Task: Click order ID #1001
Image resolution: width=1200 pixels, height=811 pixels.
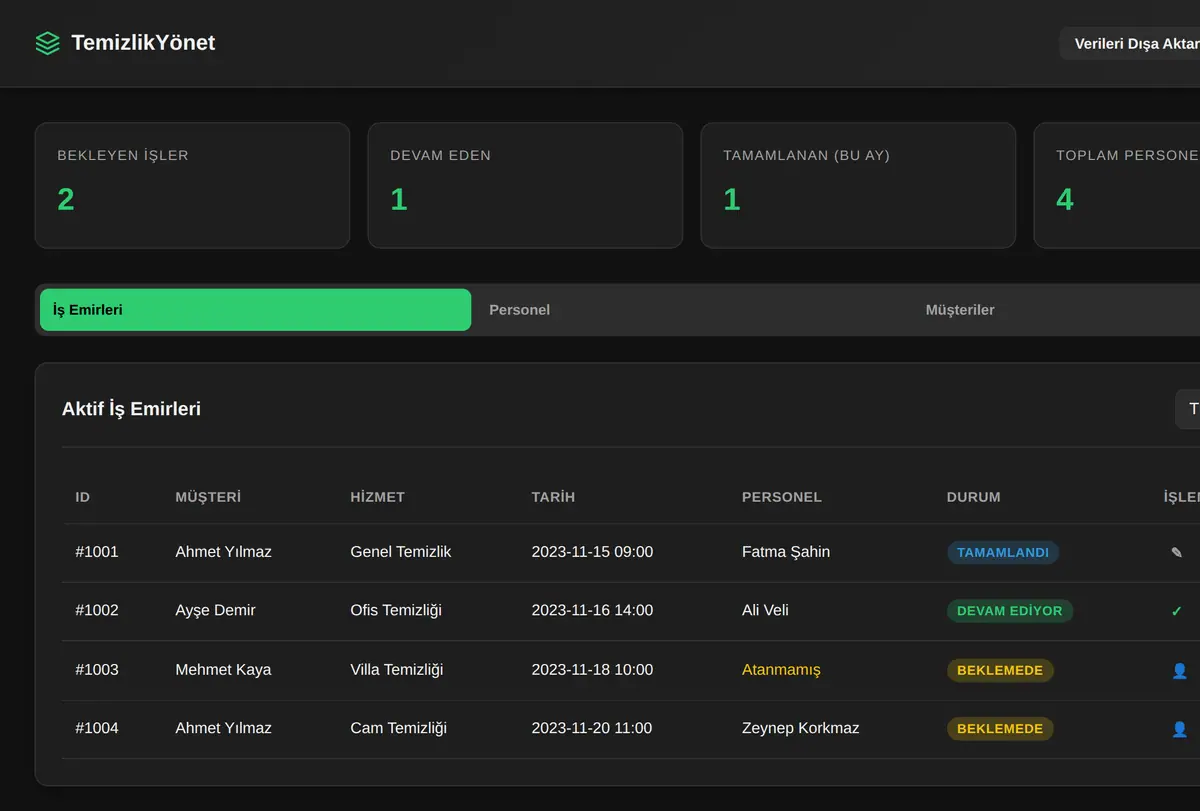Action: coord(97,552)
